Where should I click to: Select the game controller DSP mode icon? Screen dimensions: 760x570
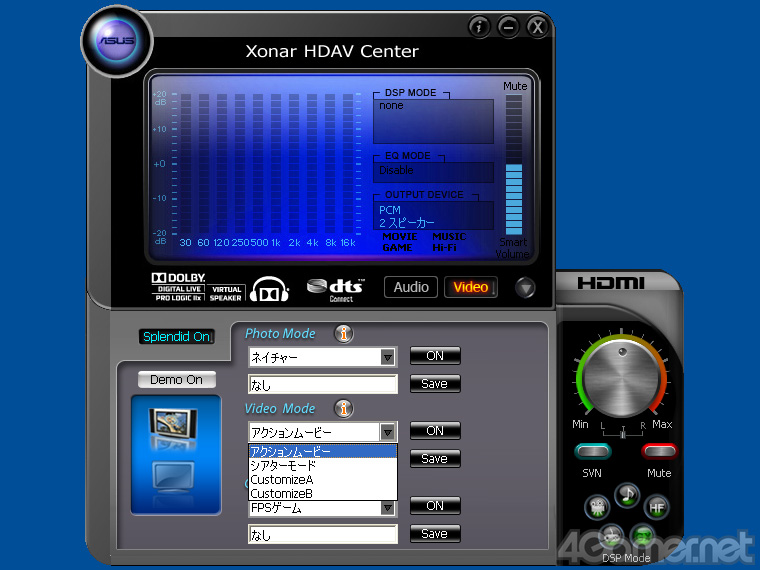612,537
